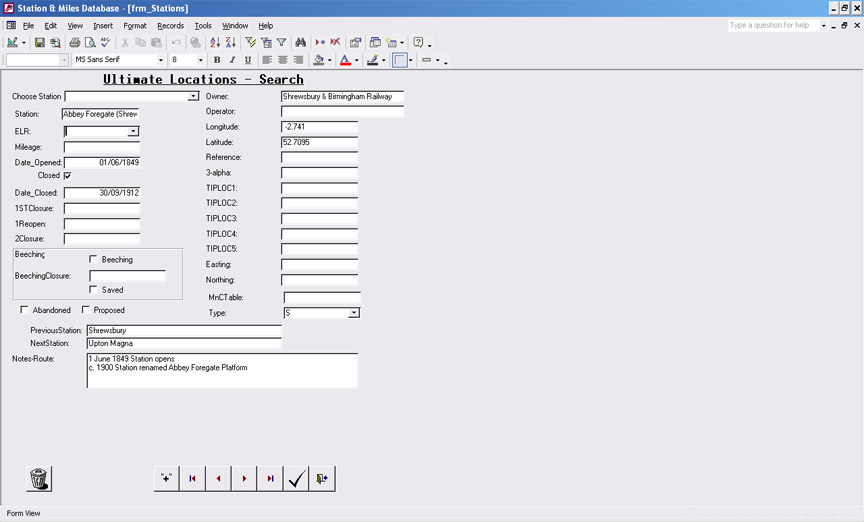
Task: Open the Insert menu
Action: pyautogui.click(x=103, y=26)
